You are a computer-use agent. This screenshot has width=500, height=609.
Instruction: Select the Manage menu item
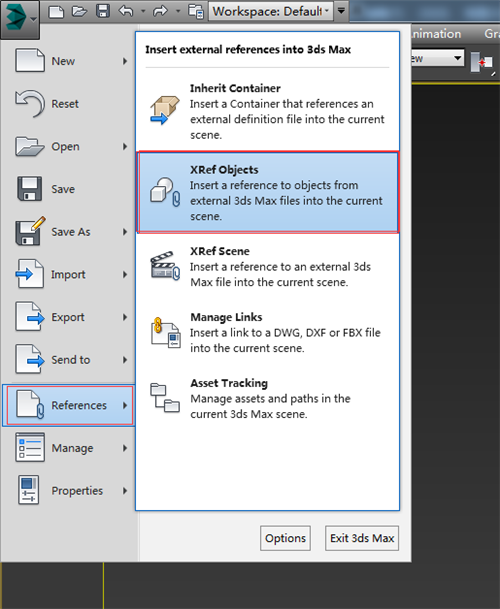(x=70, y=448)
